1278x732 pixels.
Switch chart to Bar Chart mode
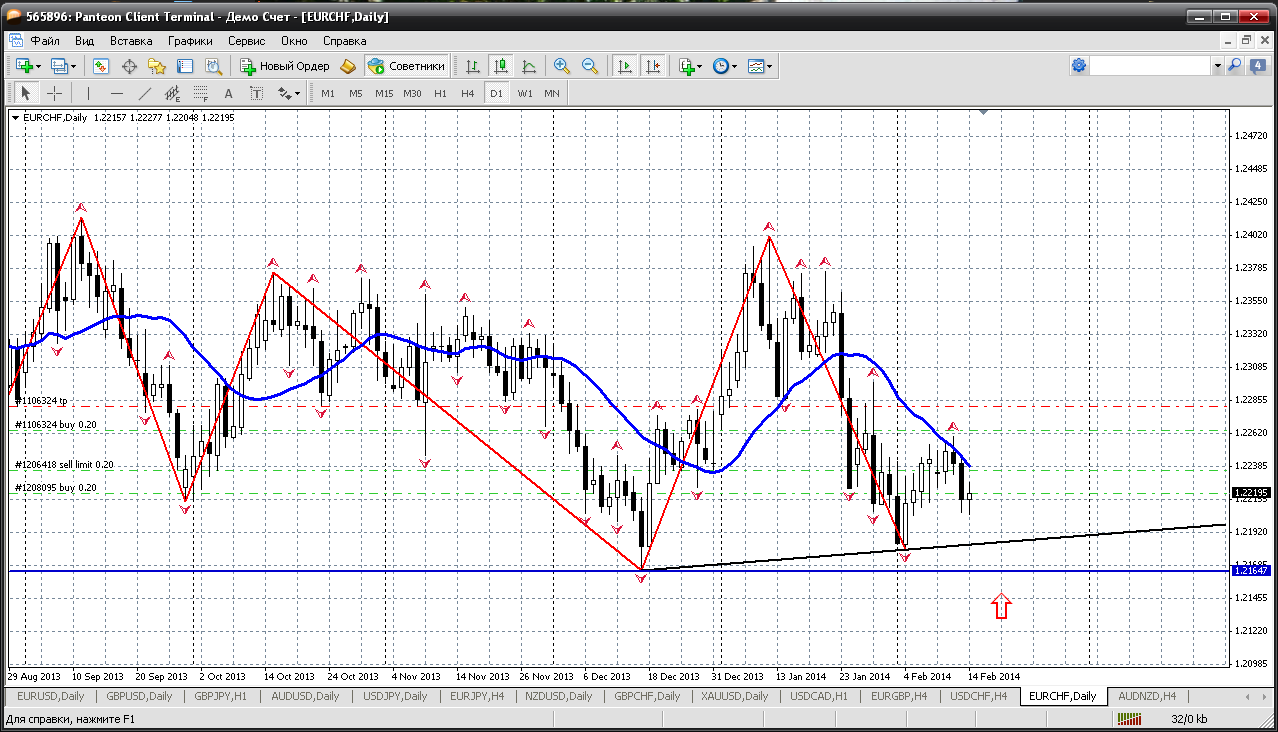tap(473, 66)
